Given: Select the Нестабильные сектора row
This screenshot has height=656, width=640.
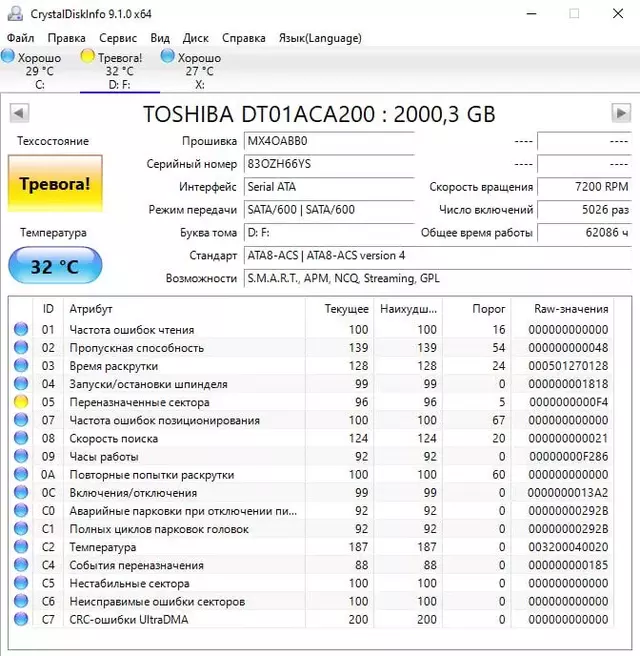Looking at the screenshot, I should tap(311, 583).
